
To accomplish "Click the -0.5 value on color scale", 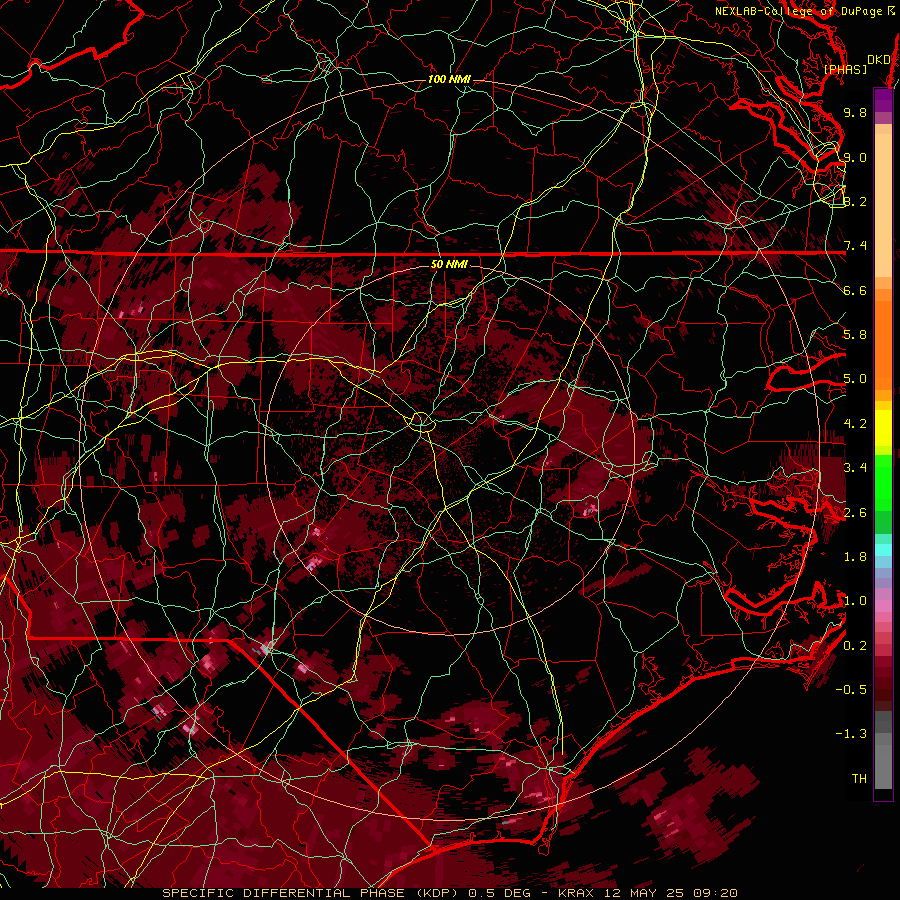I will (x=851, y=690).
